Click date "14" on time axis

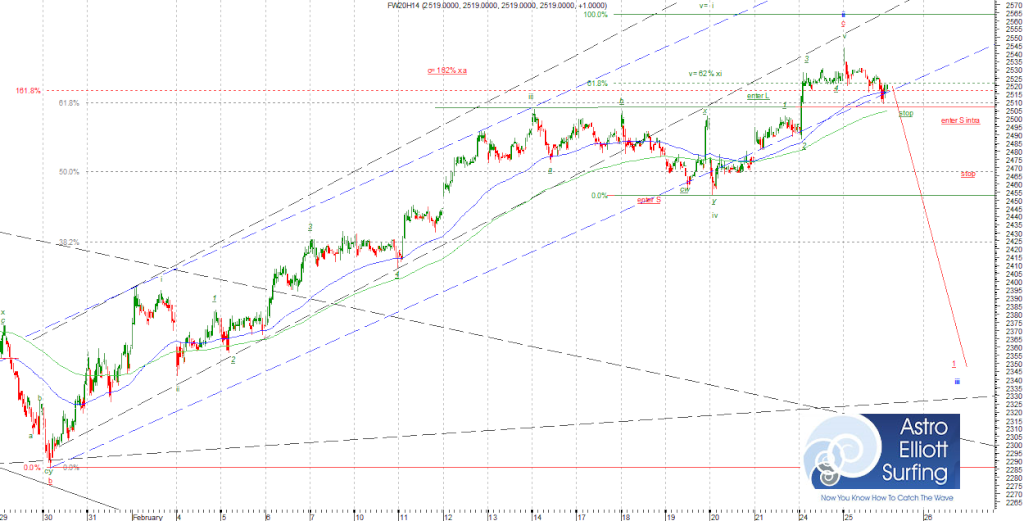536,516
